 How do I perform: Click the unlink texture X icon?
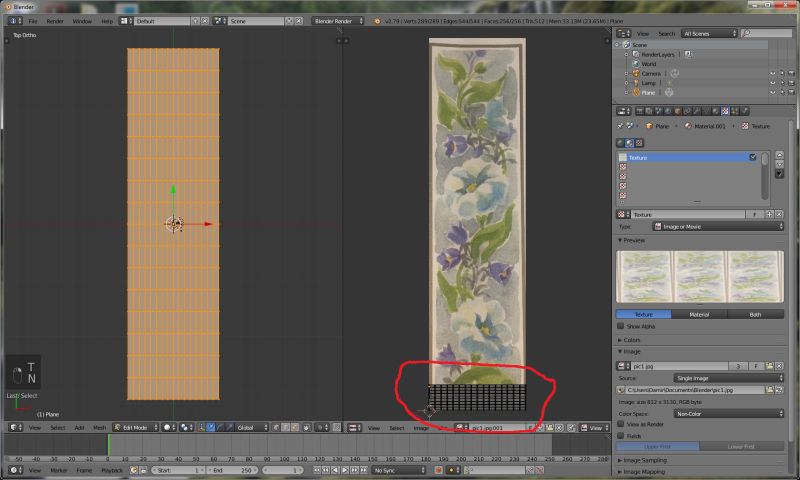tap(779, 214)
